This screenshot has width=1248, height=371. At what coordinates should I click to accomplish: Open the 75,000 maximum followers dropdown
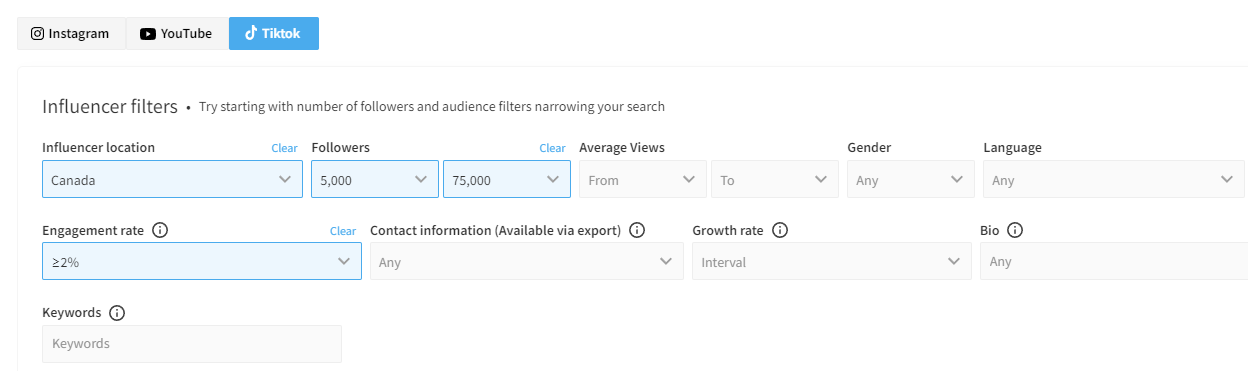(507, 179)
